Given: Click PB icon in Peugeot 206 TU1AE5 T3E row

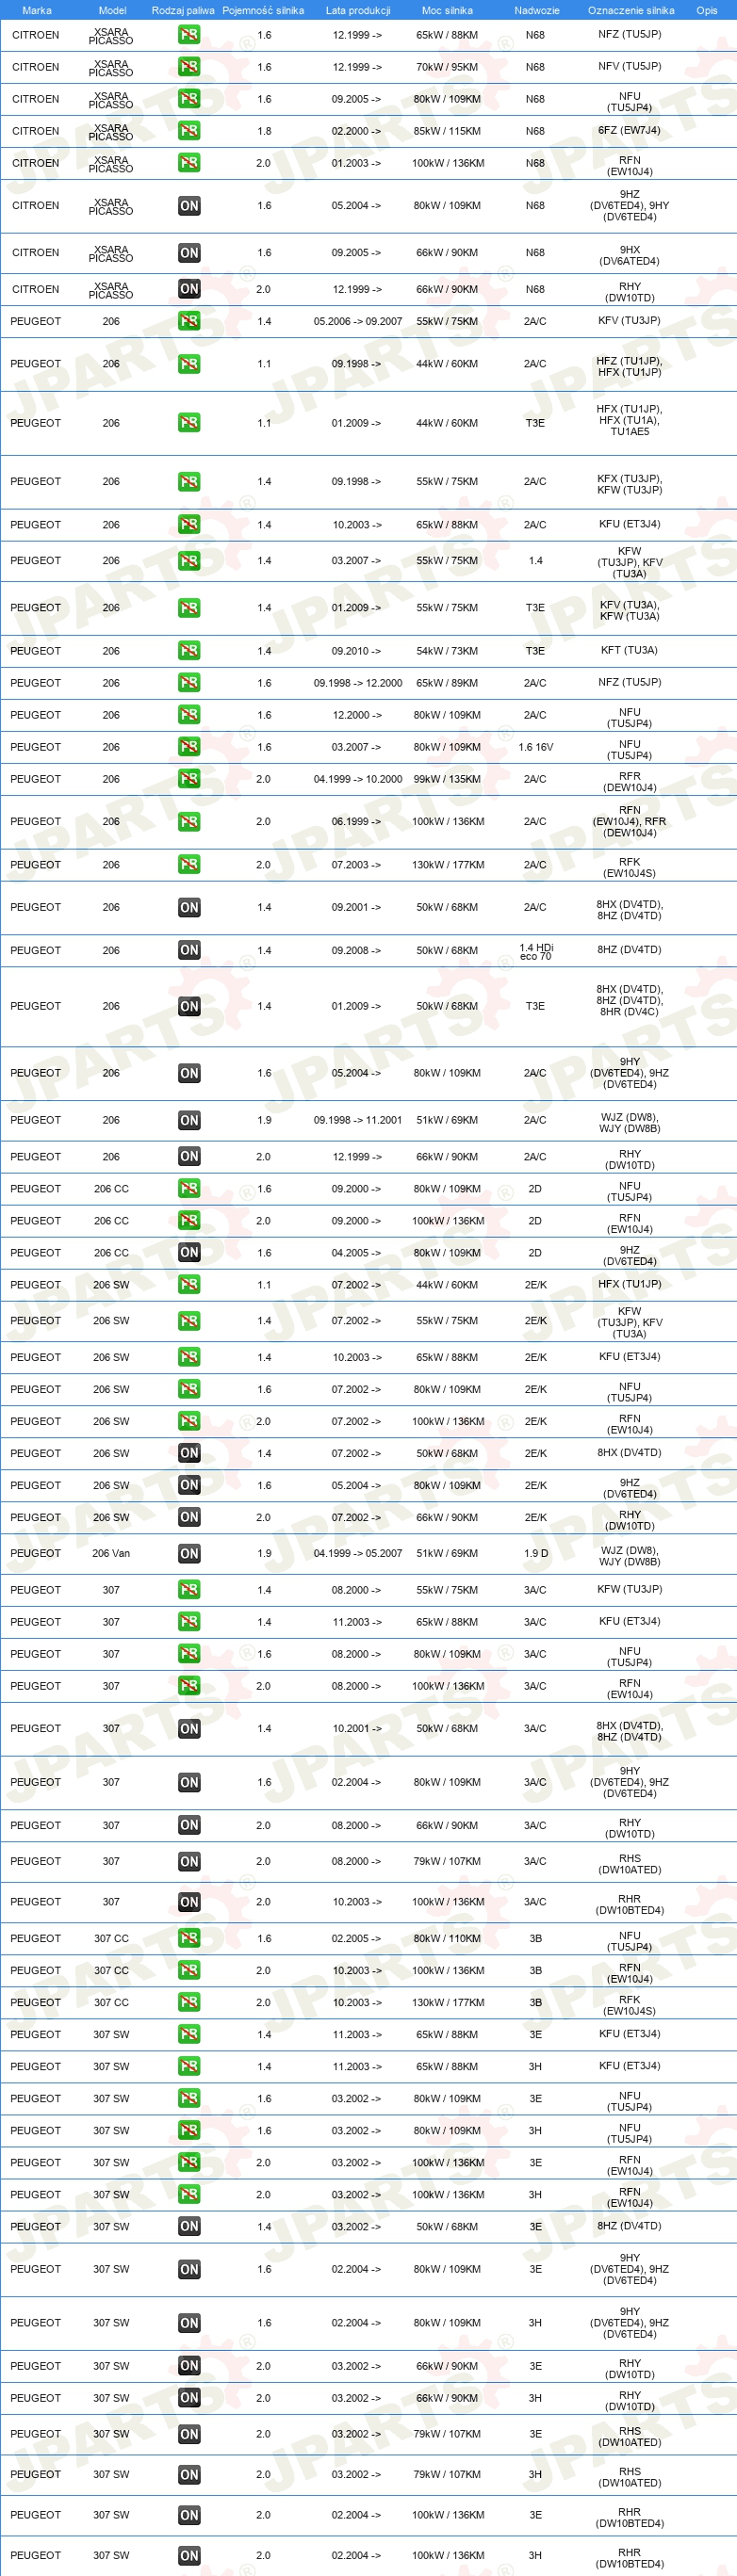Looking at the screenshot, I should click(x=189, y=423).
